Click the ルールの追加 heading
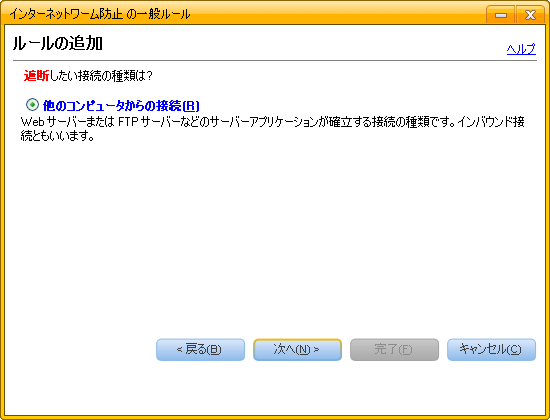Image resolution: width=550 pixels, height=420 pixels. pyautogui.click(x=58, y=44)
